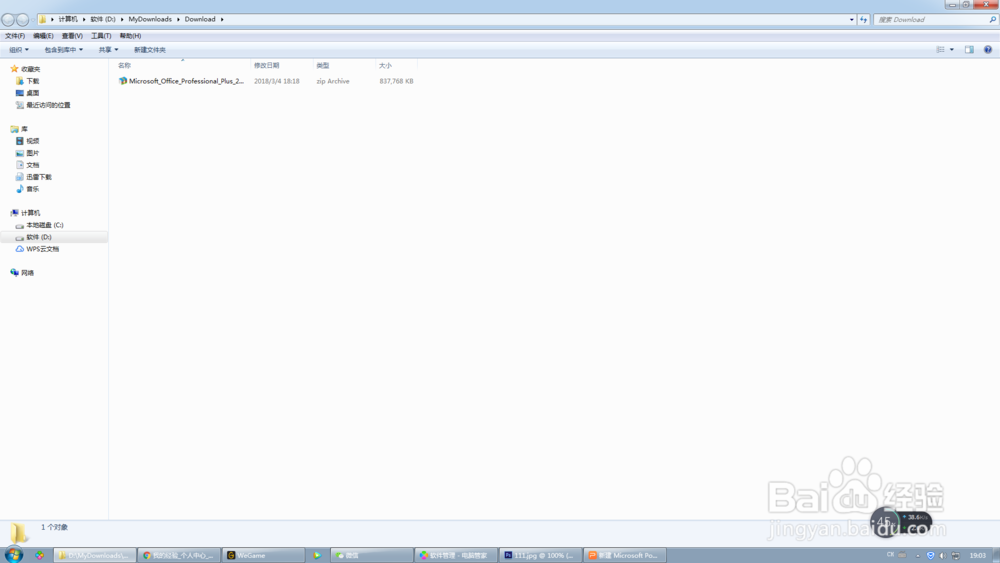Click the taskbar clock showing 19:03
Screen dimensions: 1000x563
point(978,555)
